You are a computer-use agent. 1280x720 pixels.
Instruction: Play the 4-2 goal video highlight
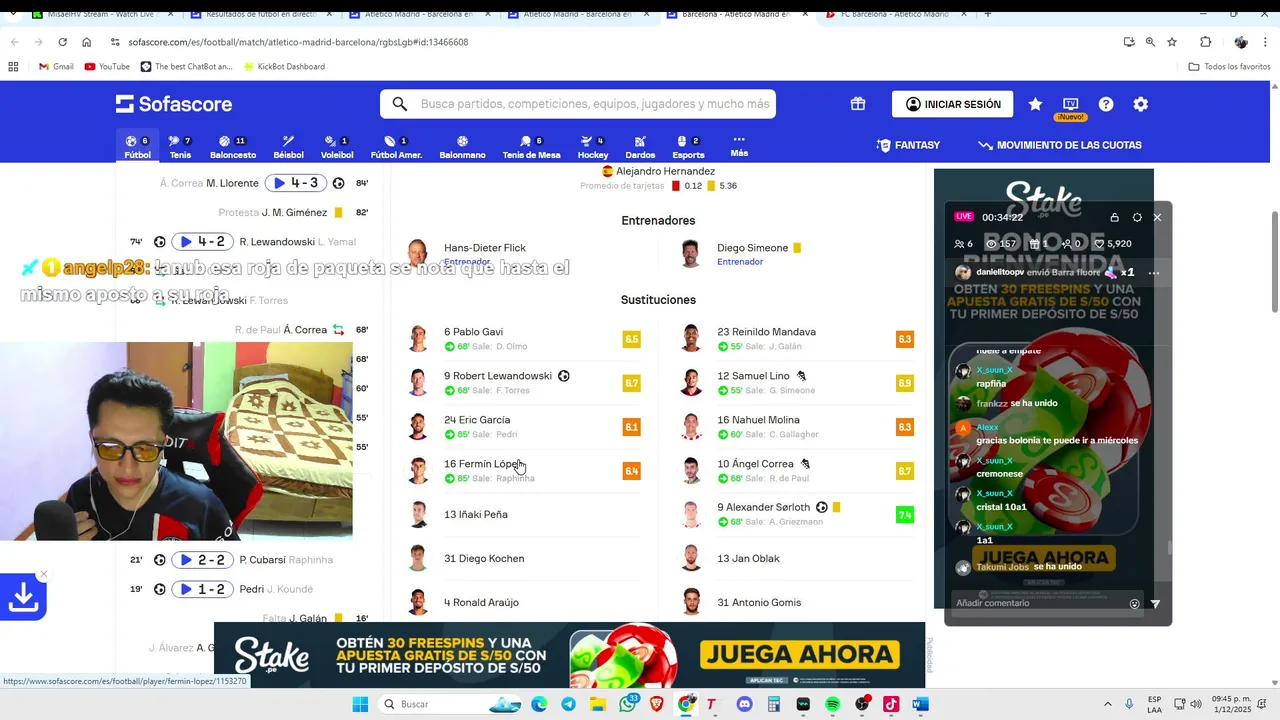click(x=202, y=242)
